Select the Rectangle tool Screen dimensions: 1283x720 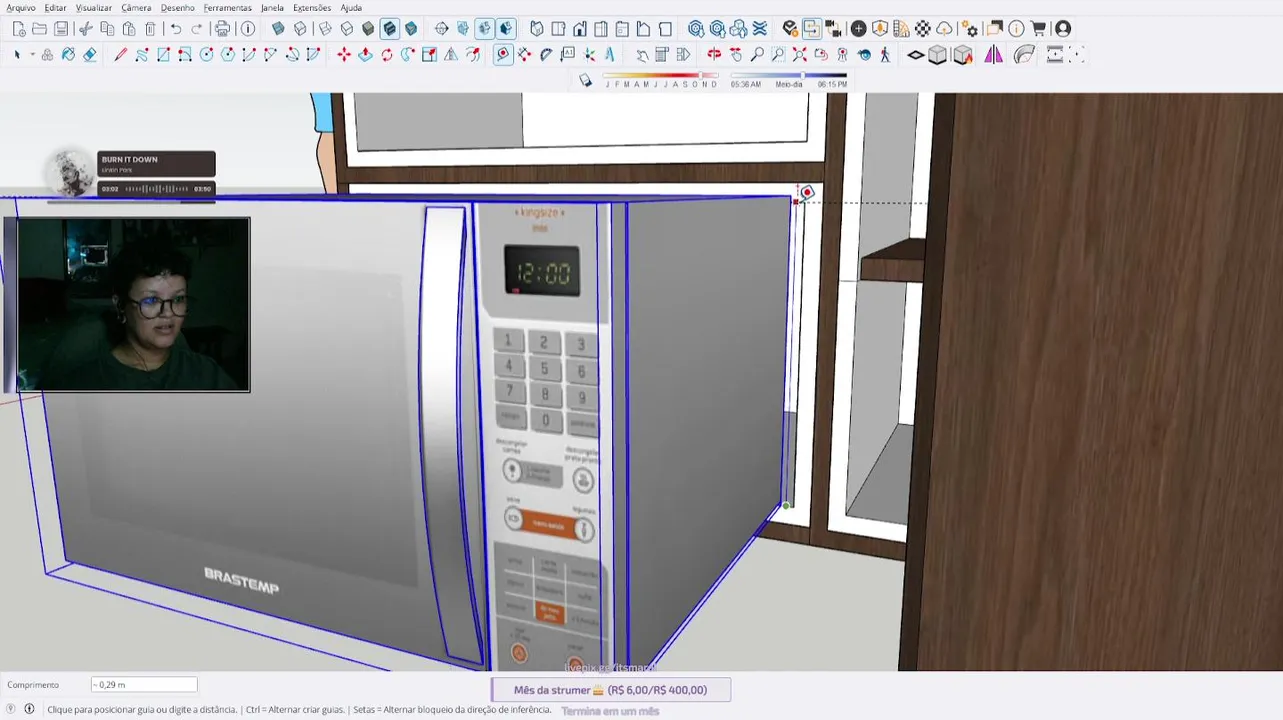tap(163, 55)
